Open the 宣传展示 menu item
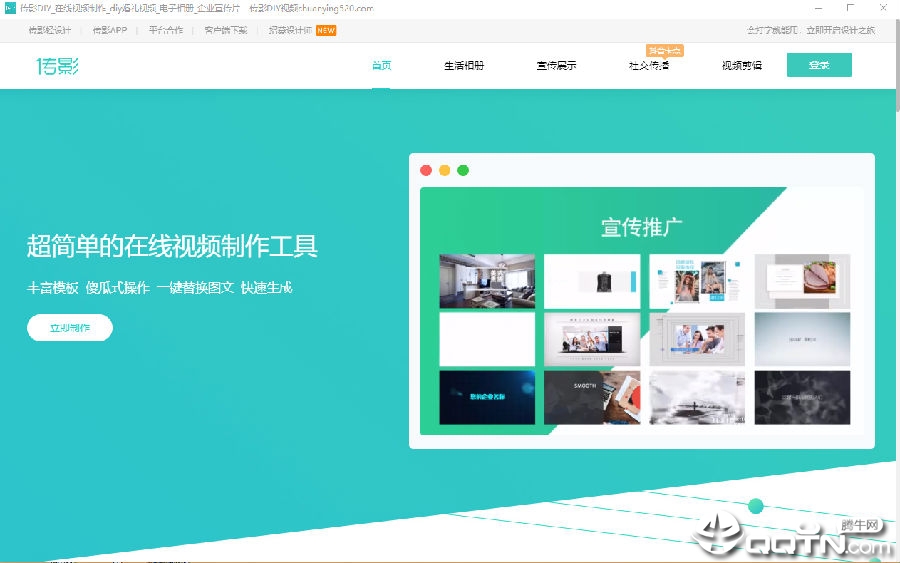Viewport: 900px width, 563px height. pos(556,65)
